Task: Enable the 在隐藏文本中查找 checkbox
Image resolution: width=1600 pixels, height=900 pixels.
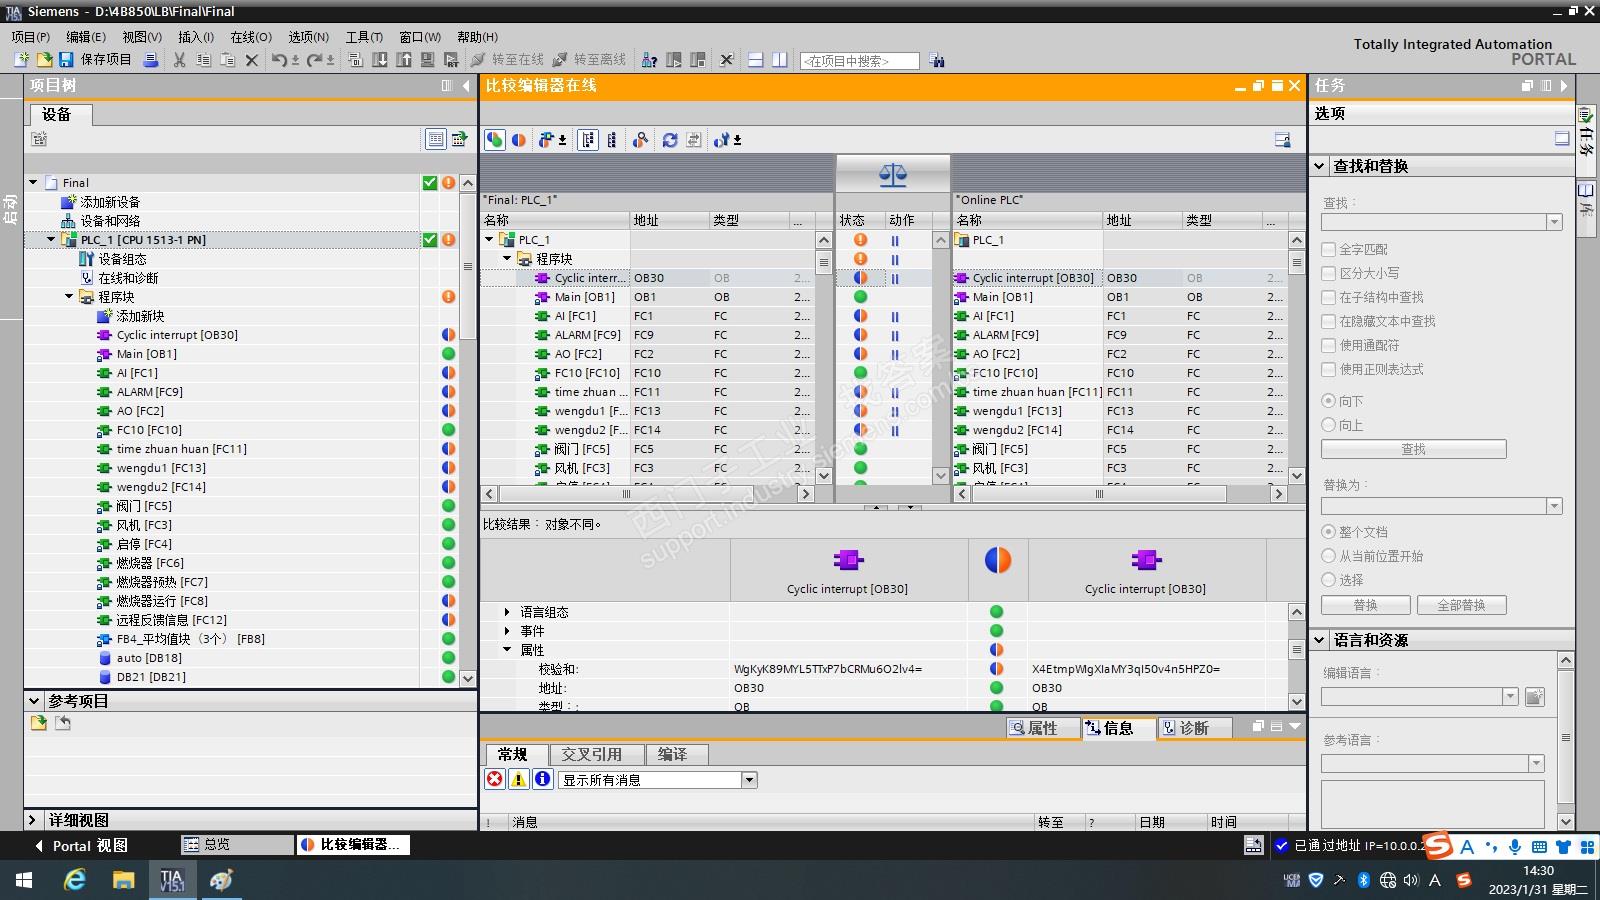Action: click(1329, 321)
